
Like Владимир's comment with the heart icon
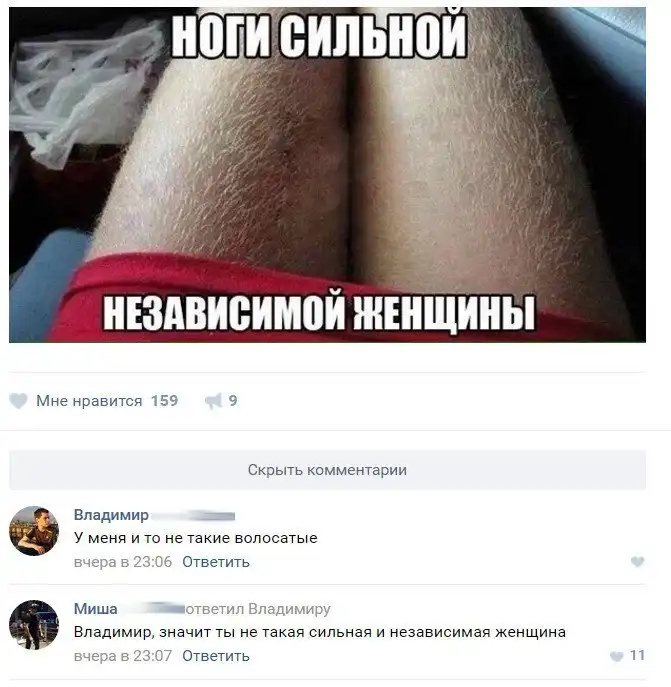tap(637, 561)
